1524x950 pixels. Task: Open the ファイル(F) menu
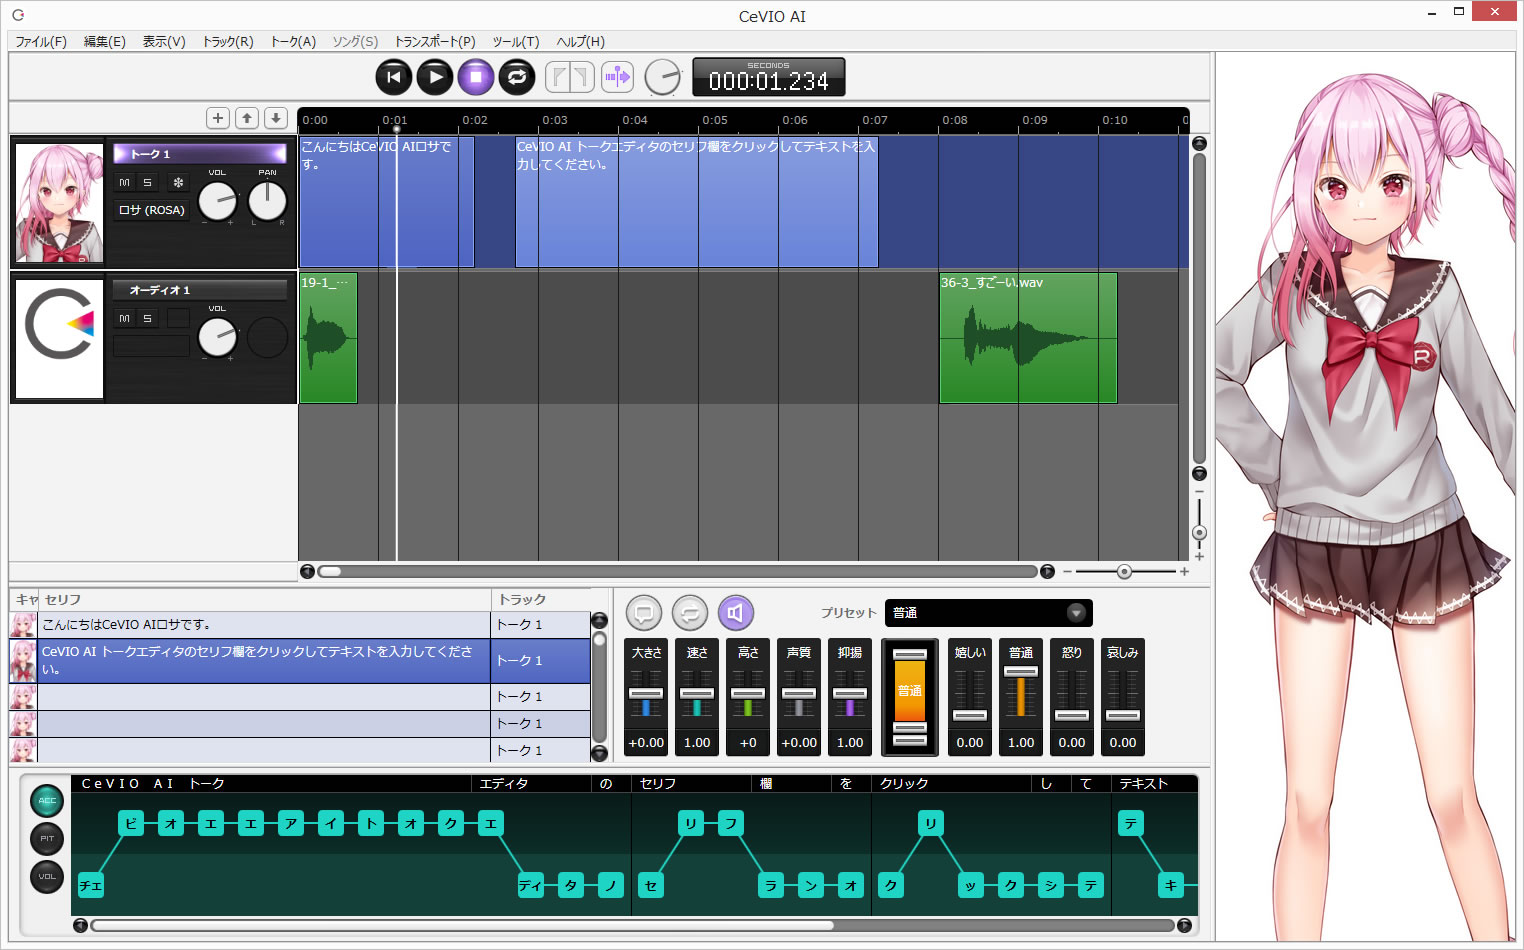pyautogui.click(x=41, y=41)
